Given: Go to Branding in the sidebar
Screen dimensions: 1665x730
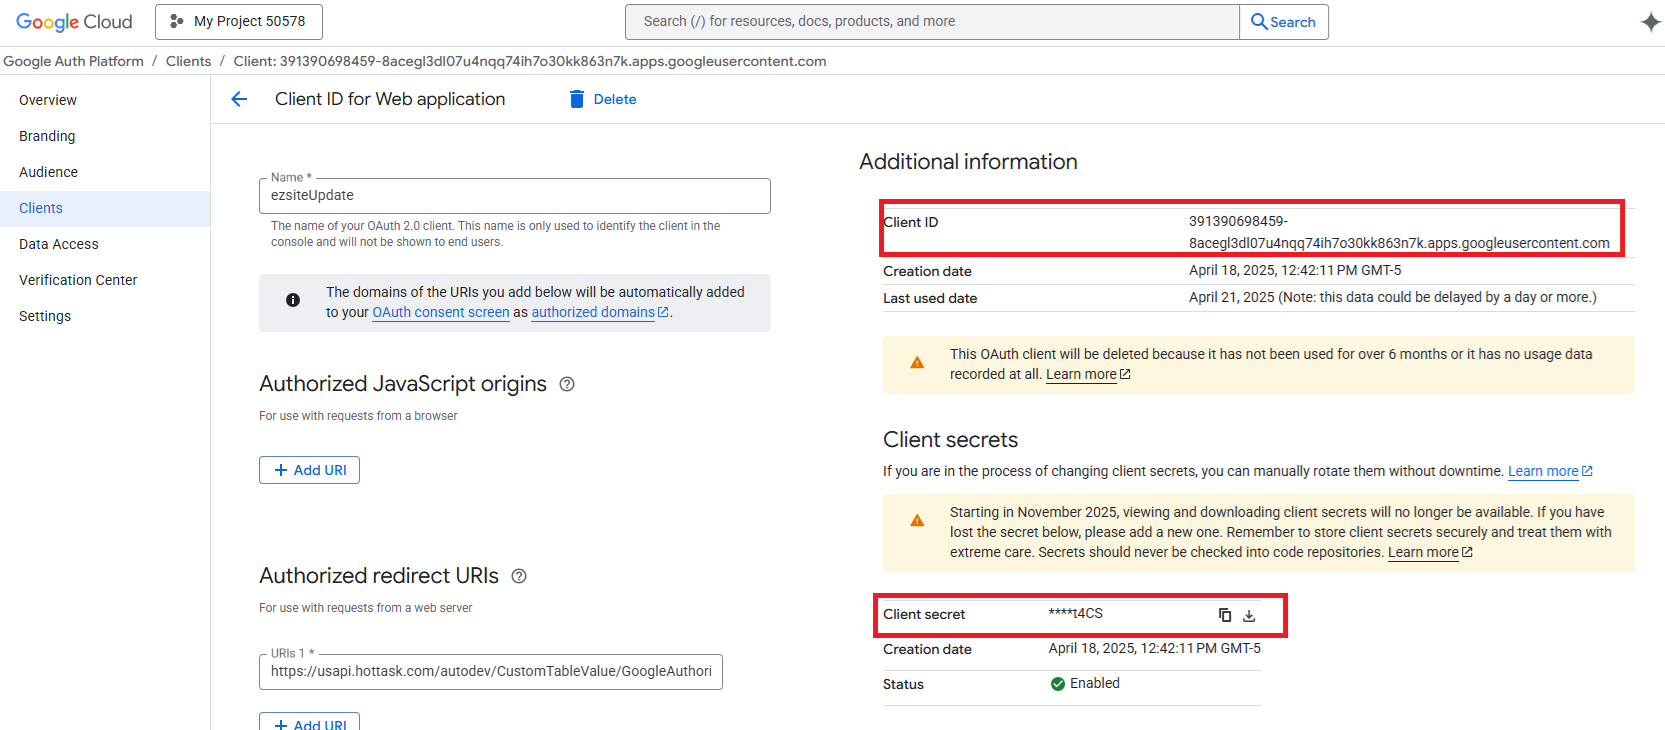Looking at the screenshot, I should coord(47,136).
